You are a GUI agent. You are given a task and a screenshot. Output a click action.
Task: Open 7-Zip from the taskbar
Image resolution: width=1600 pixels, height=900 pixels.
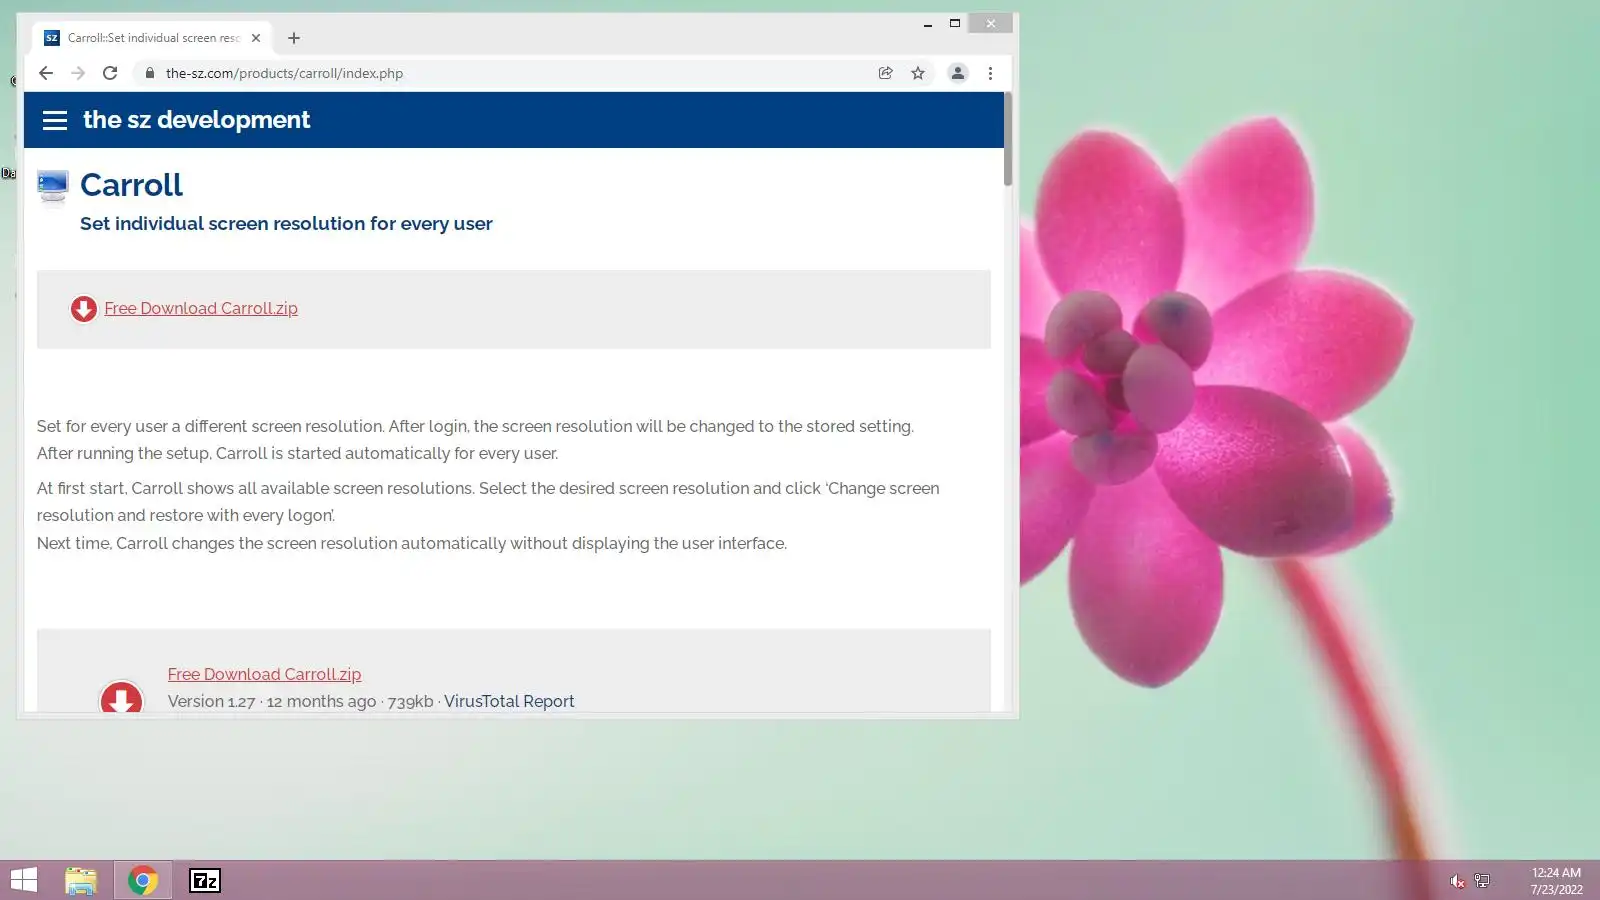[205, 881]
